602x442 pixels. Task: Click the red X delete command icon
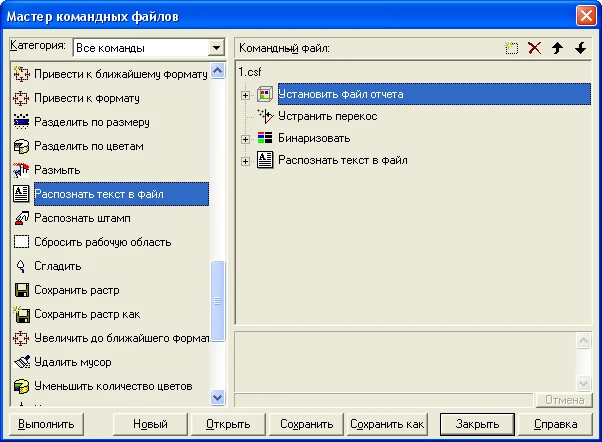tap(535, 48)
